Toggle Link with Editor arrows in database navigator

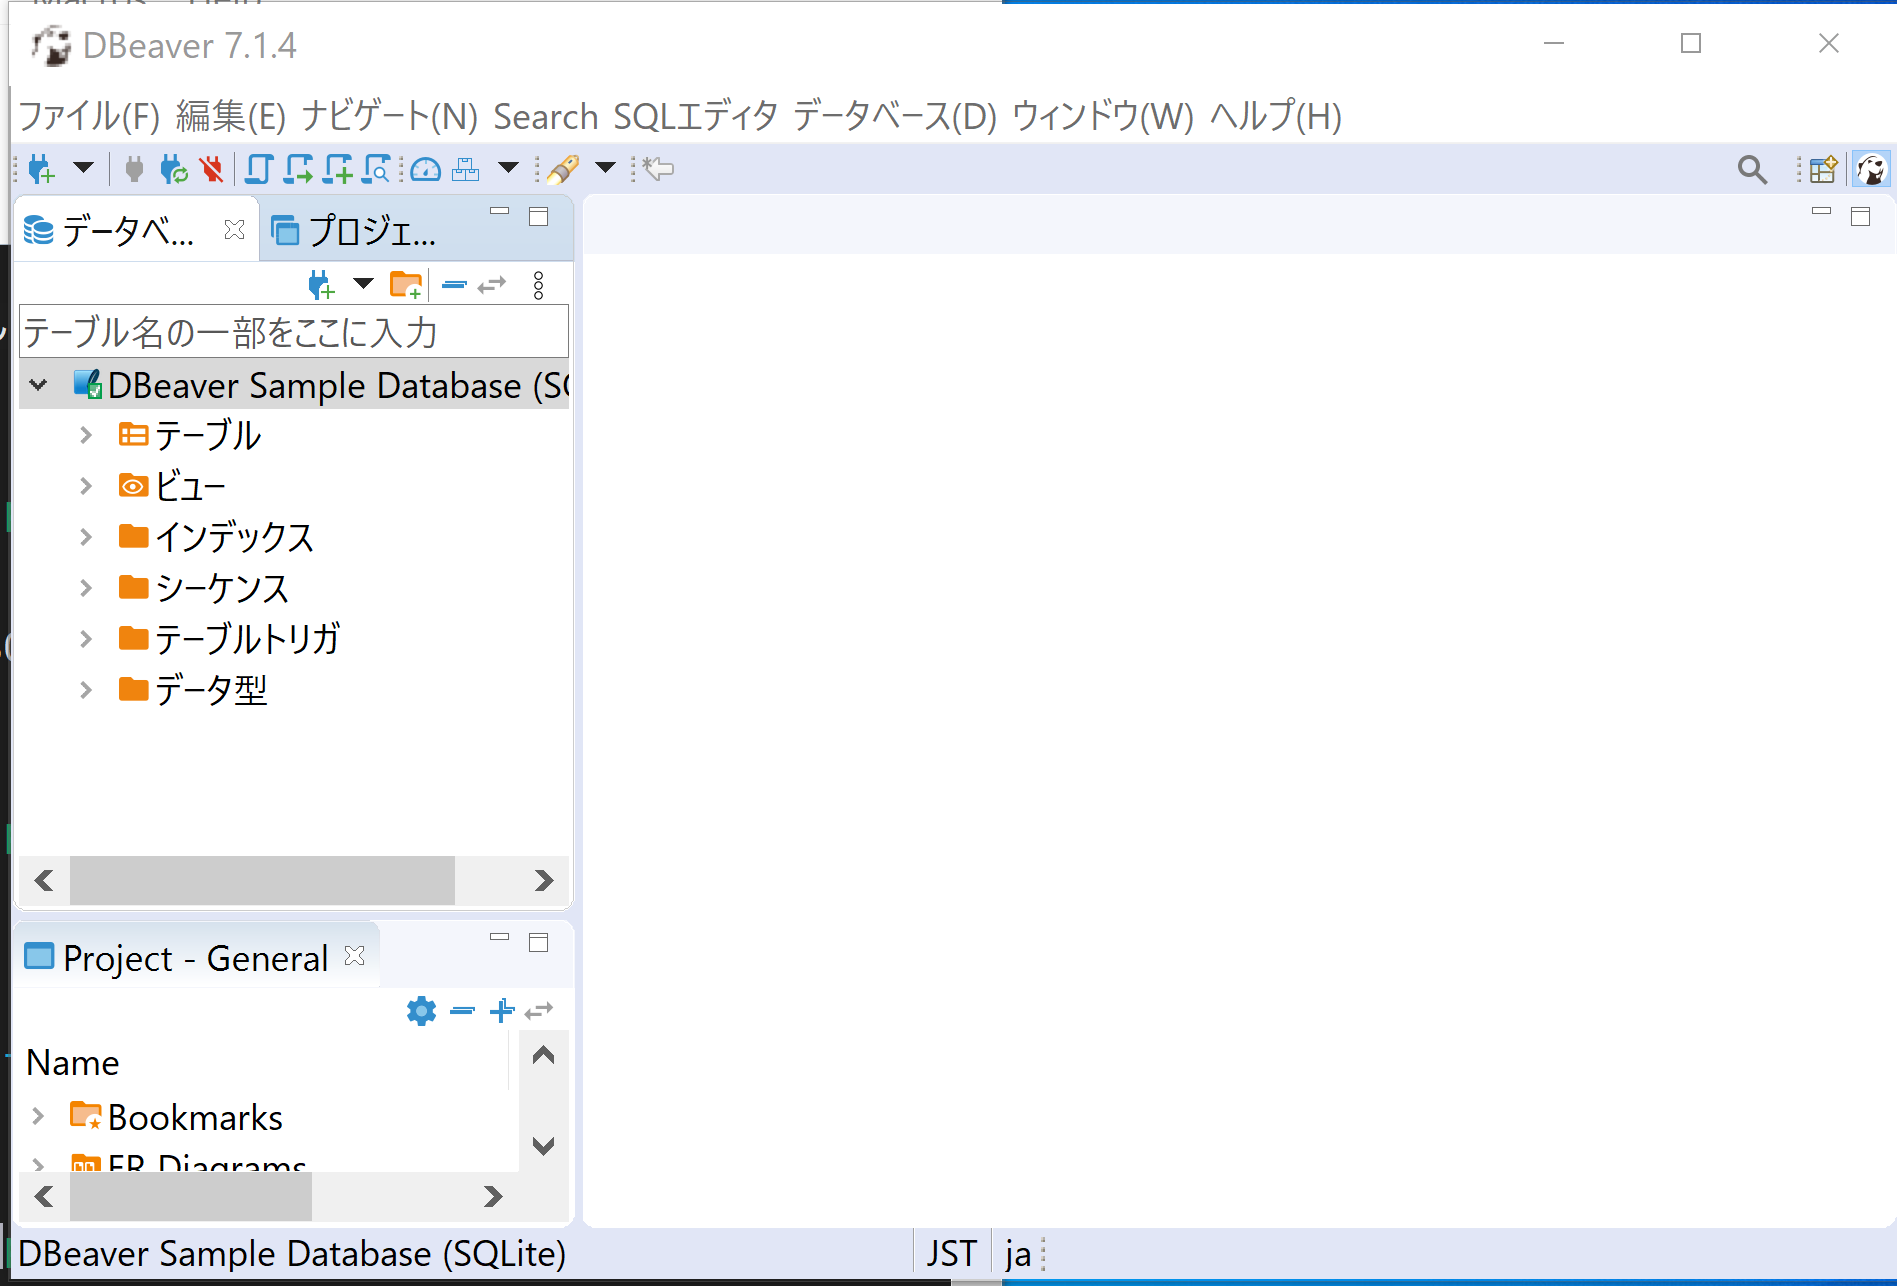492,285
